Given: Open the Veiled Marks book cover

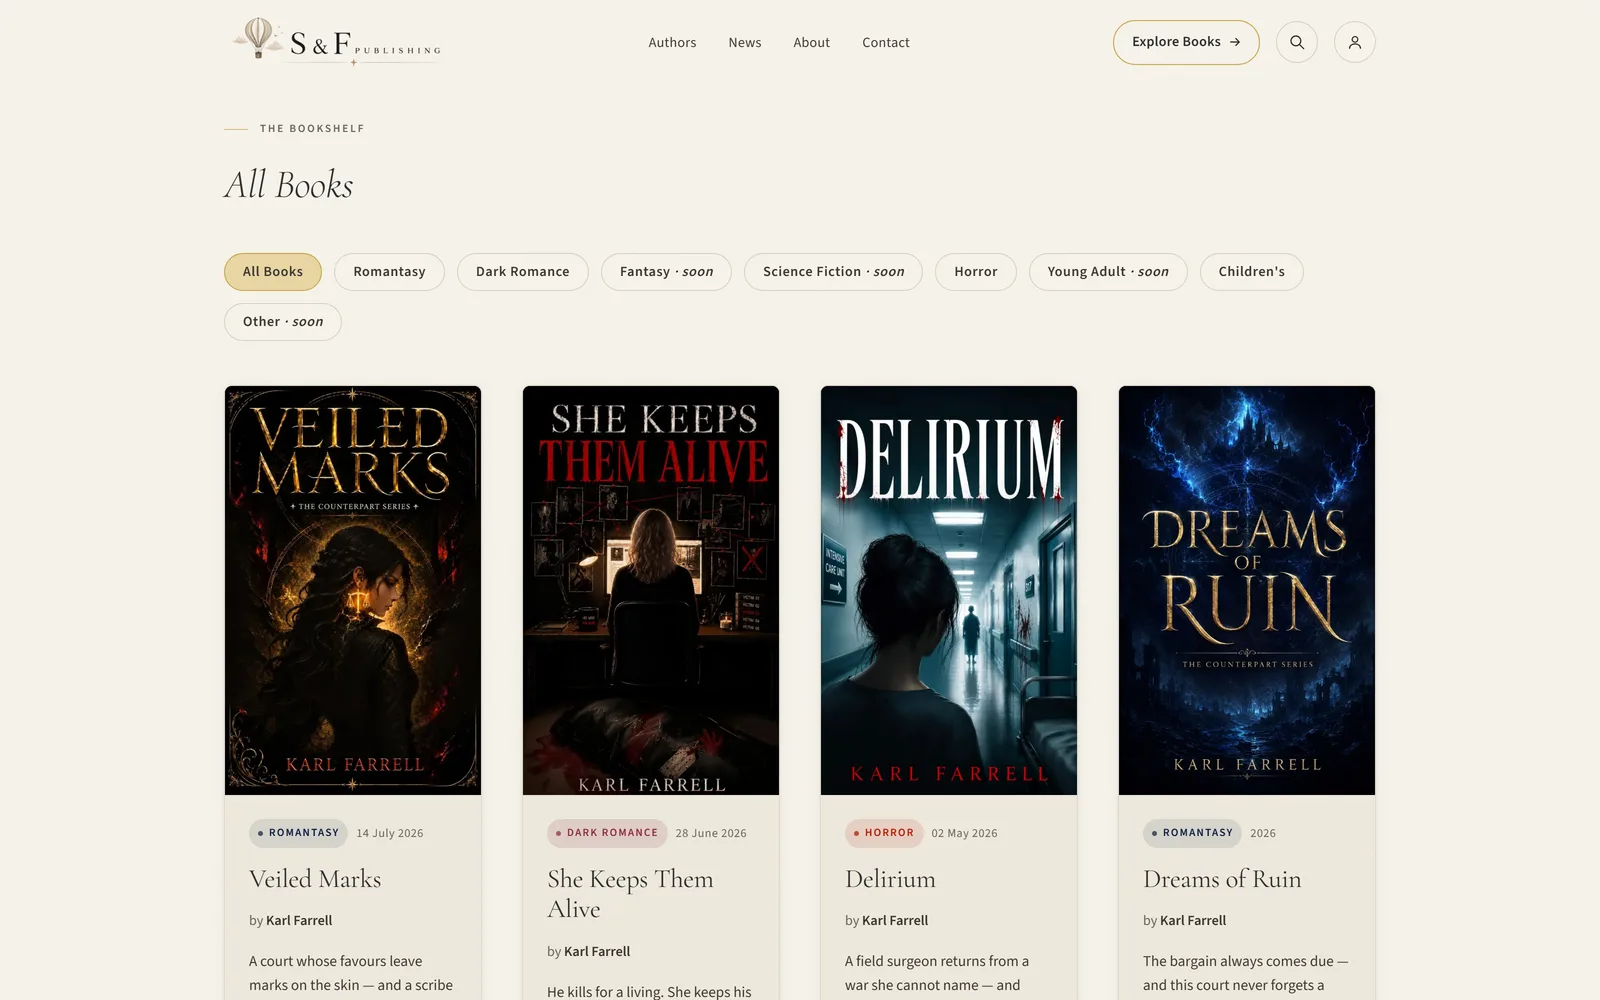Looking at the screenshot, I should (x=353, y=590).
